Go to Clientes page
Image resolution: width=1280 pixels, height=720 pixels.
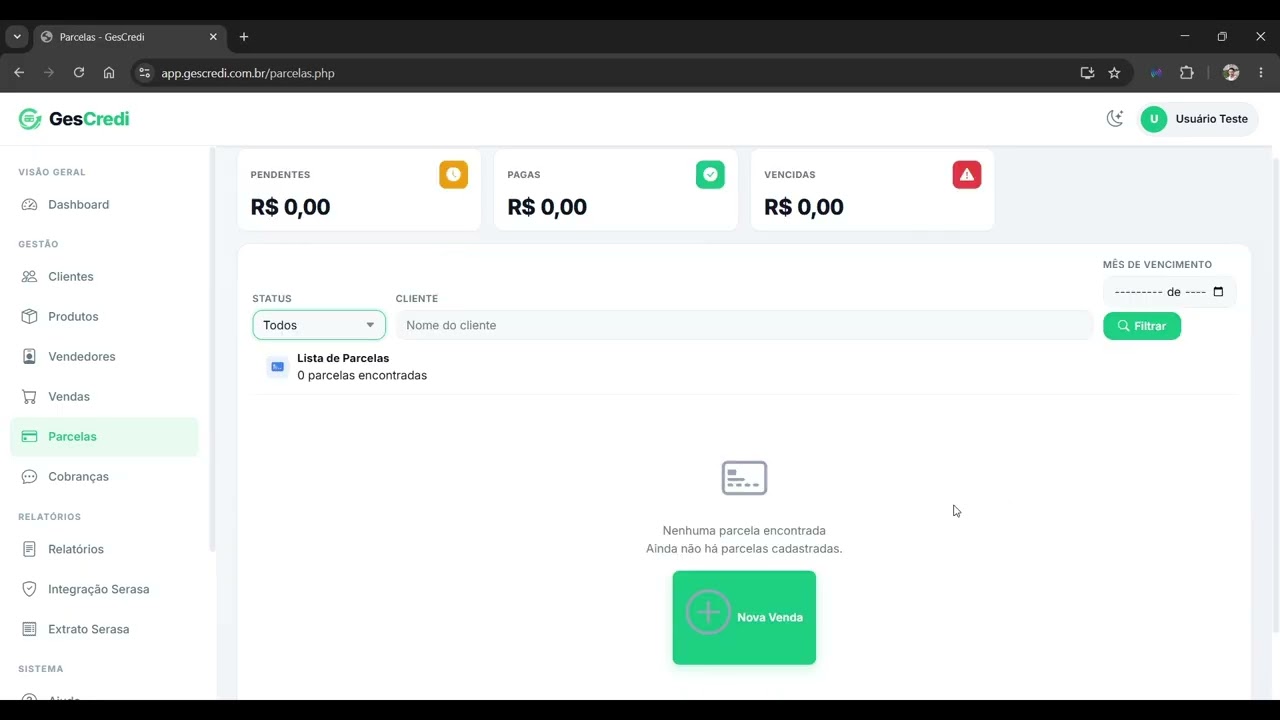[x=104, y=277]
